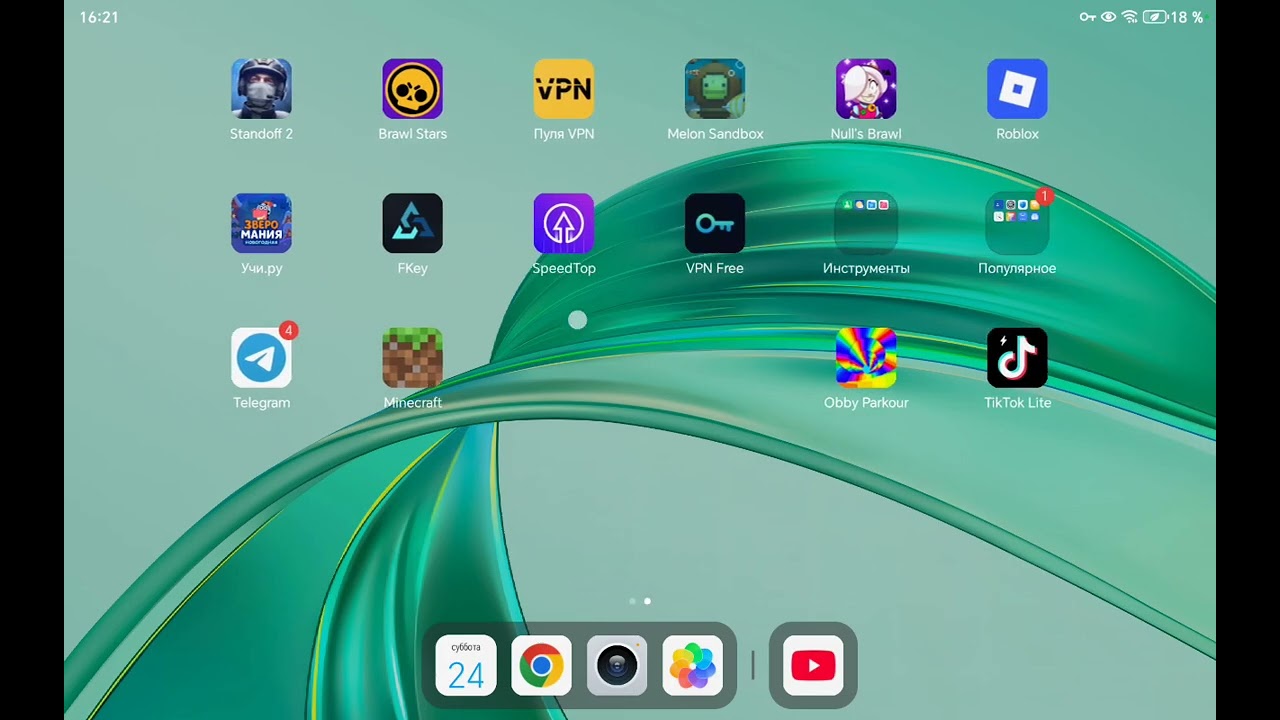
Task: Switch to the first home screen page dot
Action: click(x=632, y=601)
